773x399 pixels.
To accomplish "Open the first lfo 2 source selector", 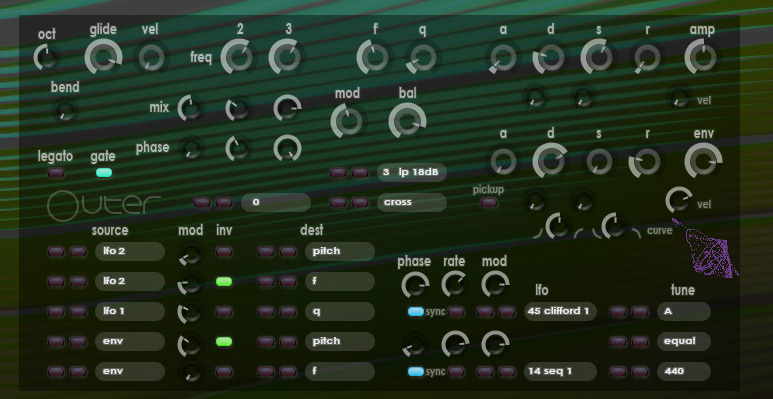I will [x=130, y=252].
